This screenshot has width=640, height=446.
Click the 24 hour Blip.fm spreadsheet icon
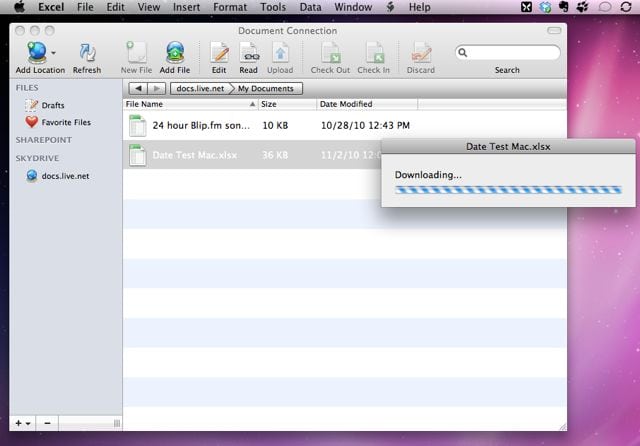pyautogui.click(x=138, y=126)
